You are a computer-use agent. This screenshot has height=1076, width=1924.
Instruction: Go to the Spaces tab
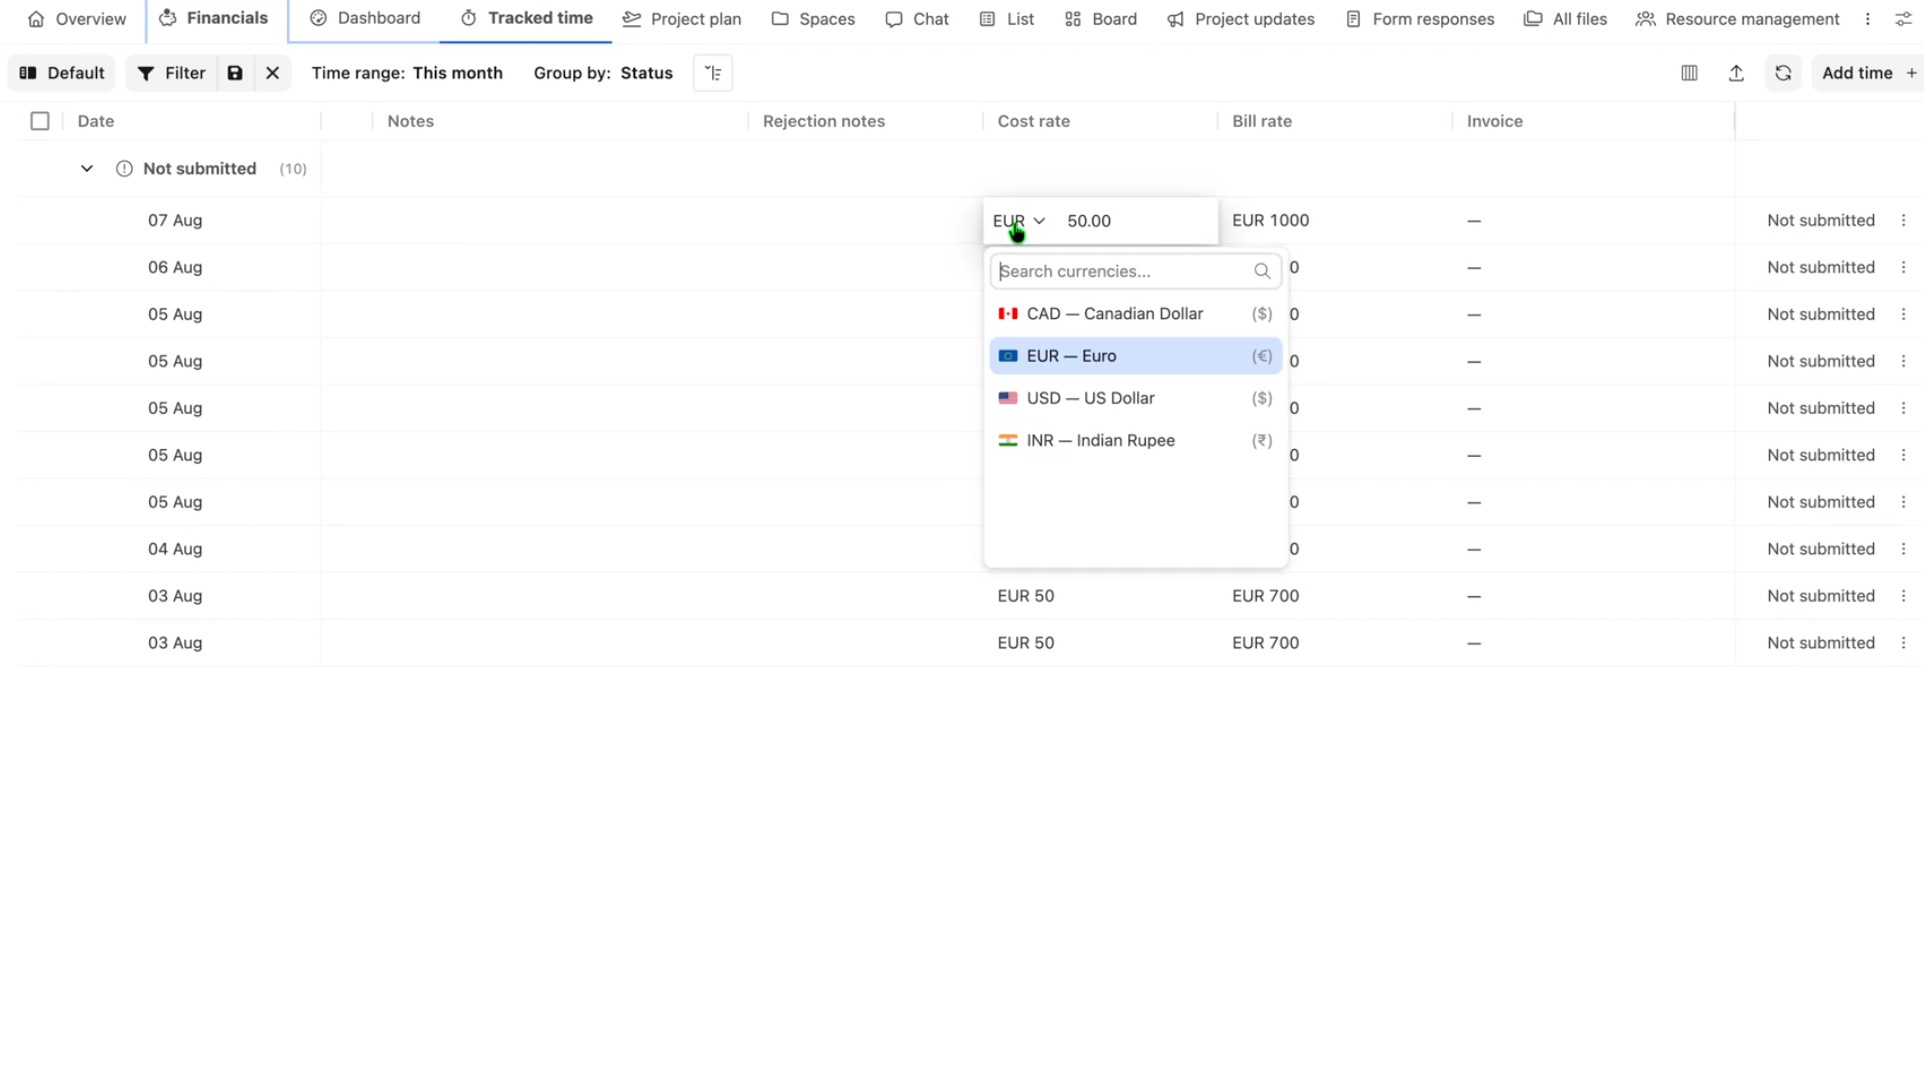click(x=813, y=19)
